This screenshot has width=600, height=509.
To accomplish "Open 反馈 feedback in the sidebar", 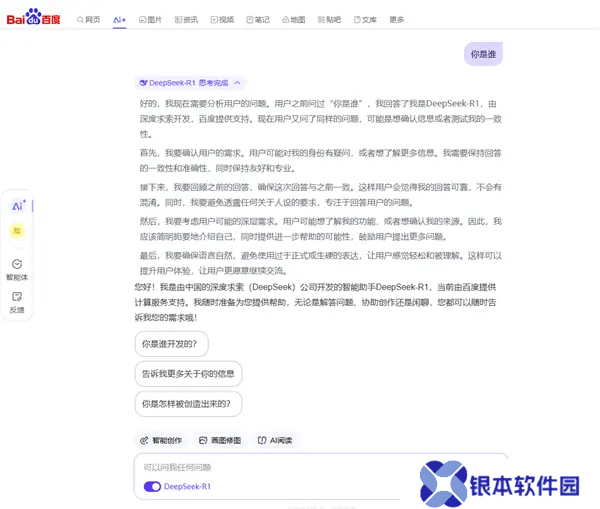I will point(17,301).
